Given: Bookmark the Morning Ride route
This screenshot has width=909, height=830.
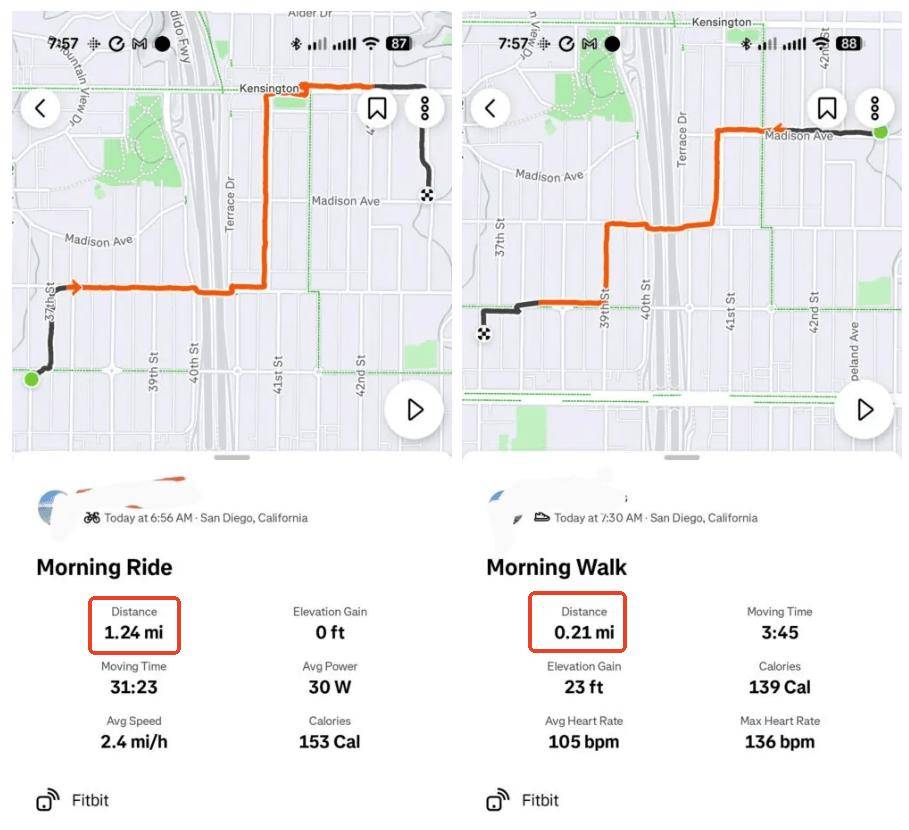Looking at the screenshot, I should pyautogui.click(x=377, y=108).
